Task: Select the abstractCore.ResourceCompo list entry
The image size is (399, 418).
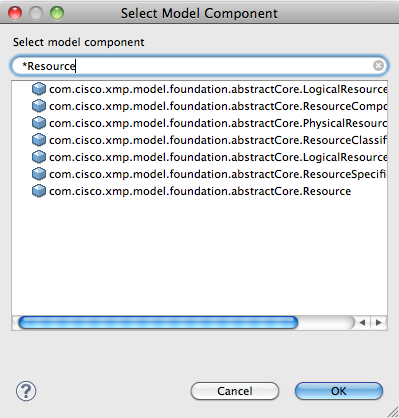Action: (x=210, y=106)
